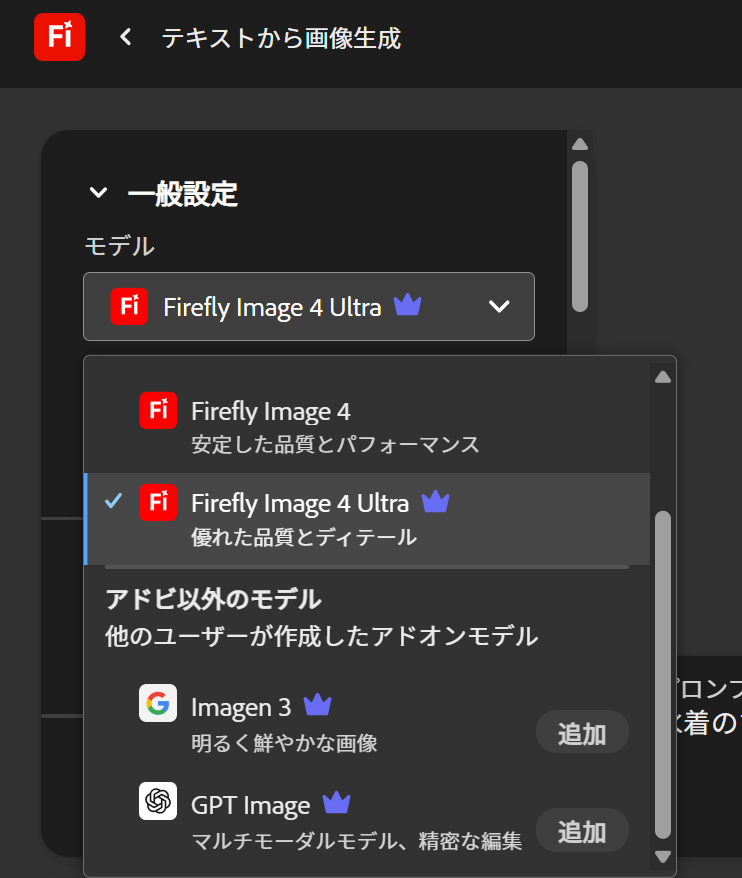Viewport: 742px width, 878px height.
Task: Collapse the 一般設定 section chevron
Action: point(99,193)
